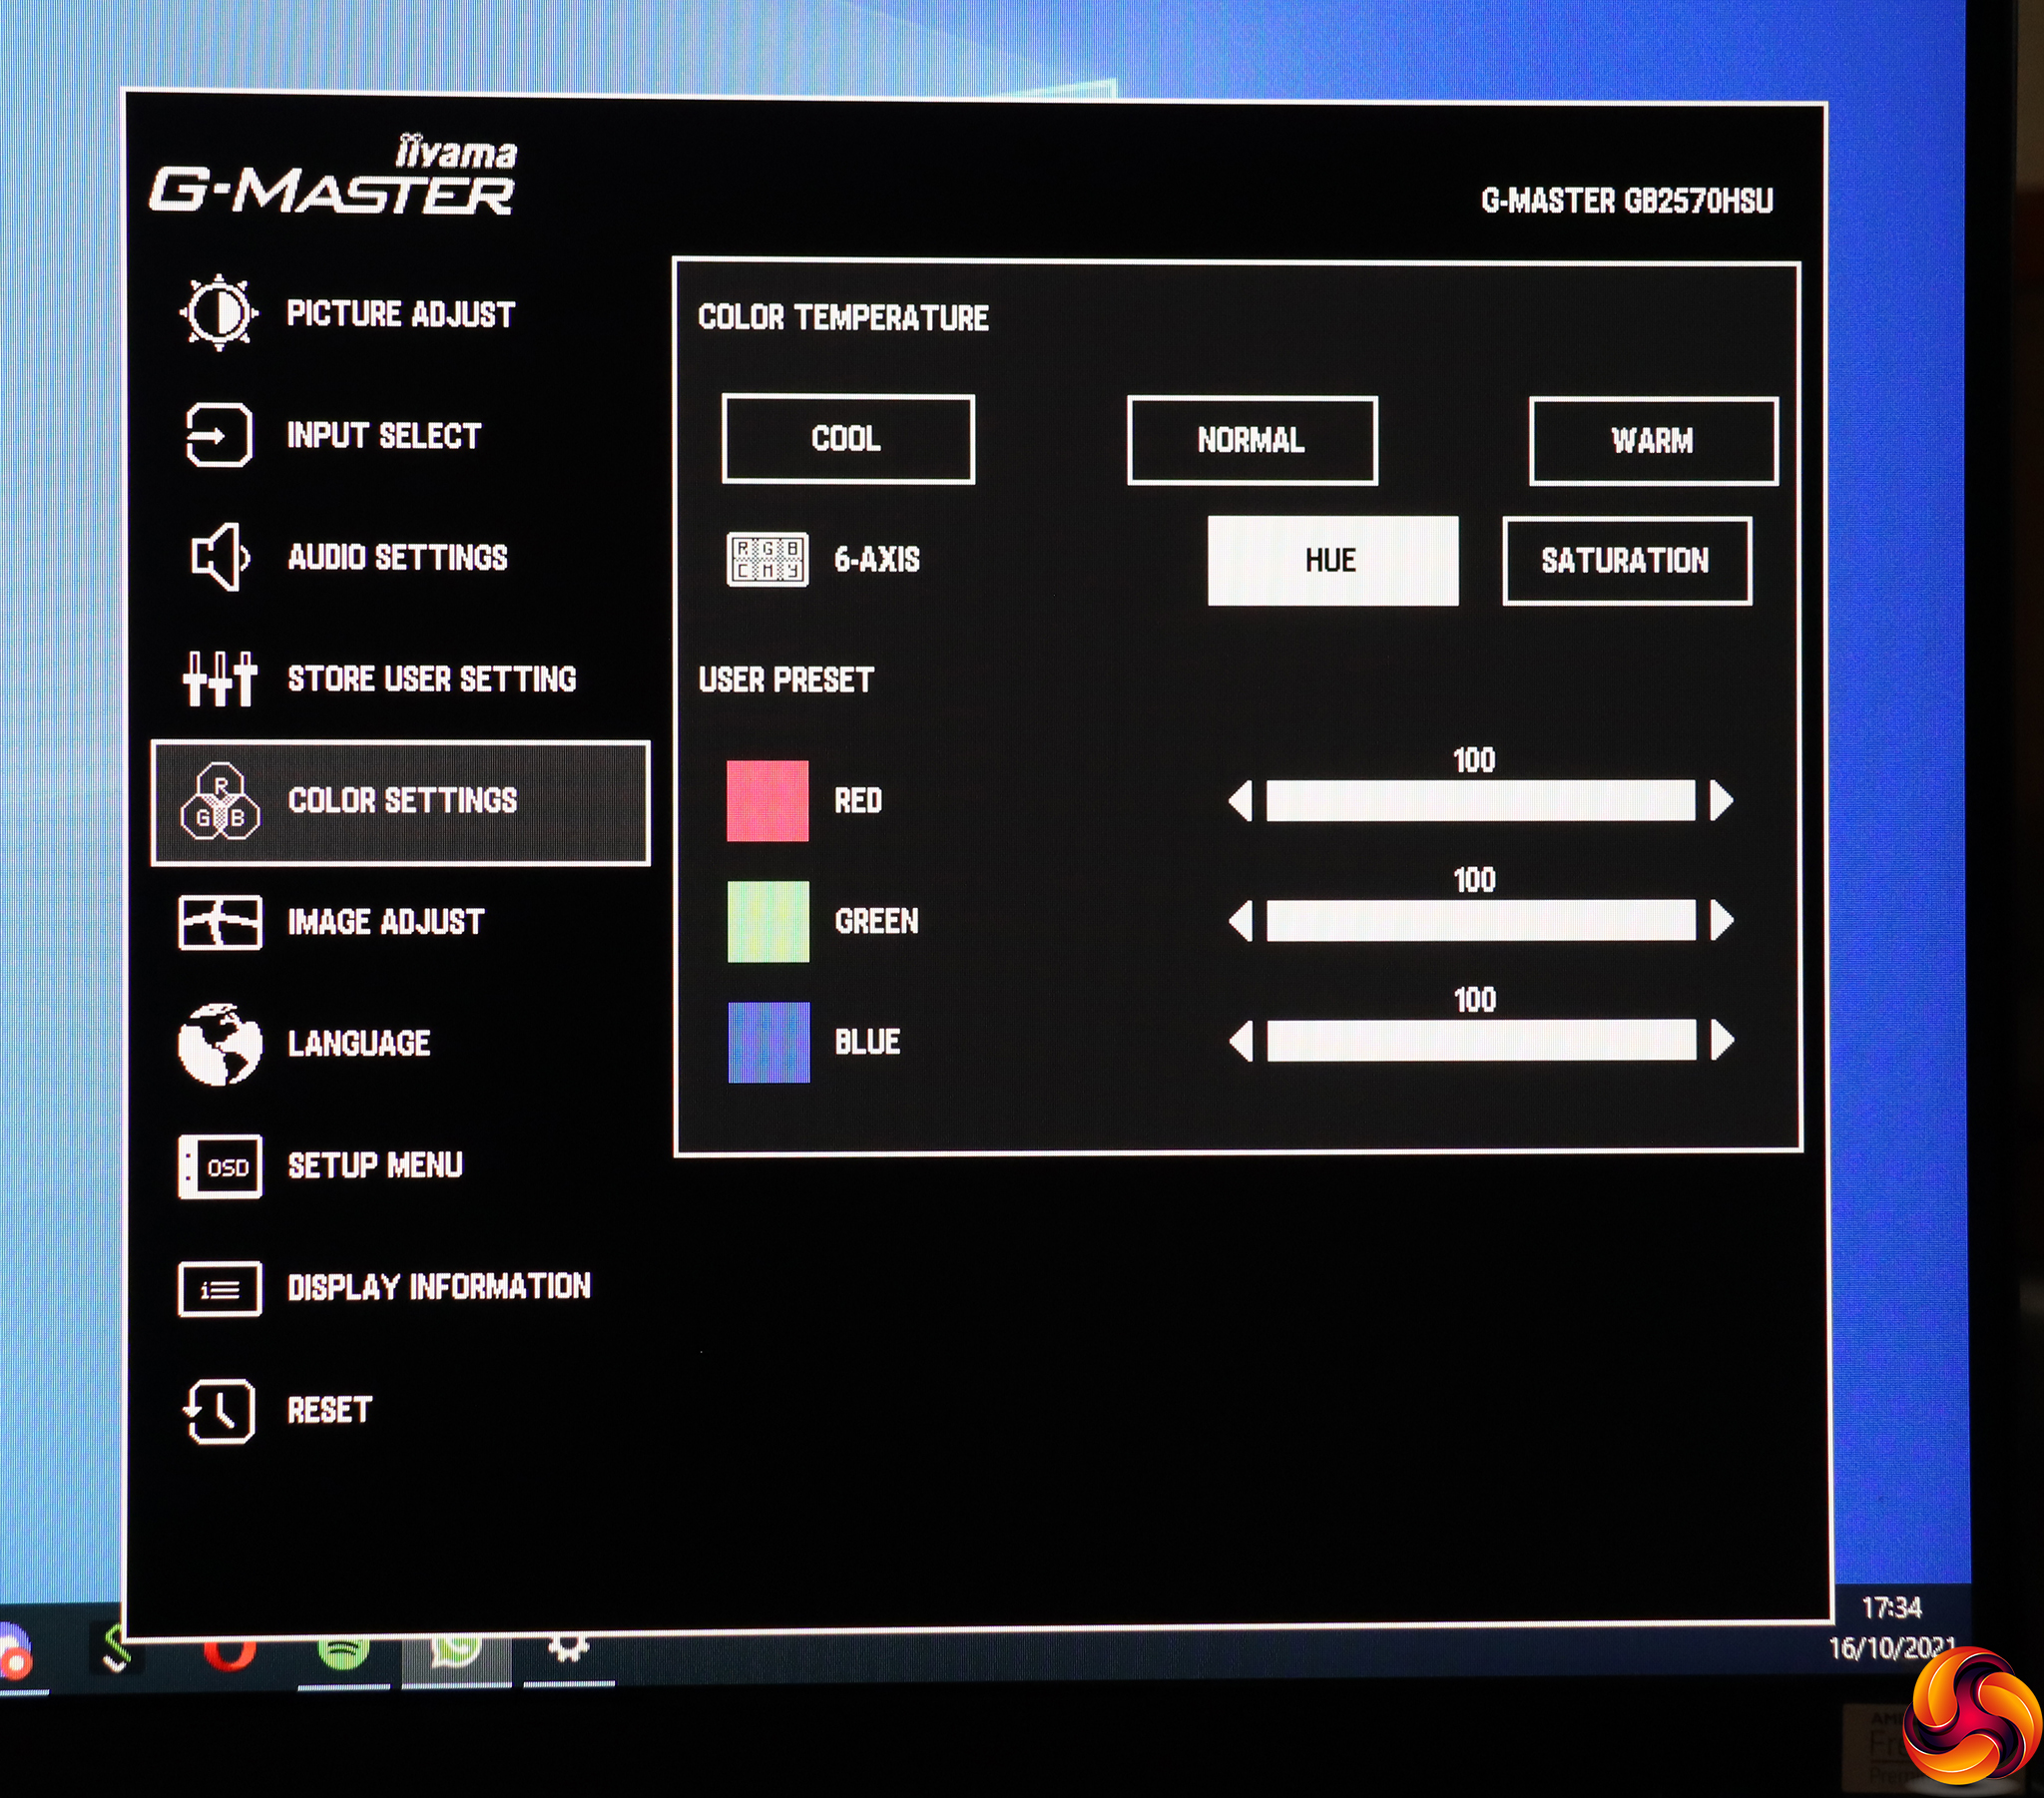
Task: Select the Cool color temperature
Action: click(x=847, y=439)
